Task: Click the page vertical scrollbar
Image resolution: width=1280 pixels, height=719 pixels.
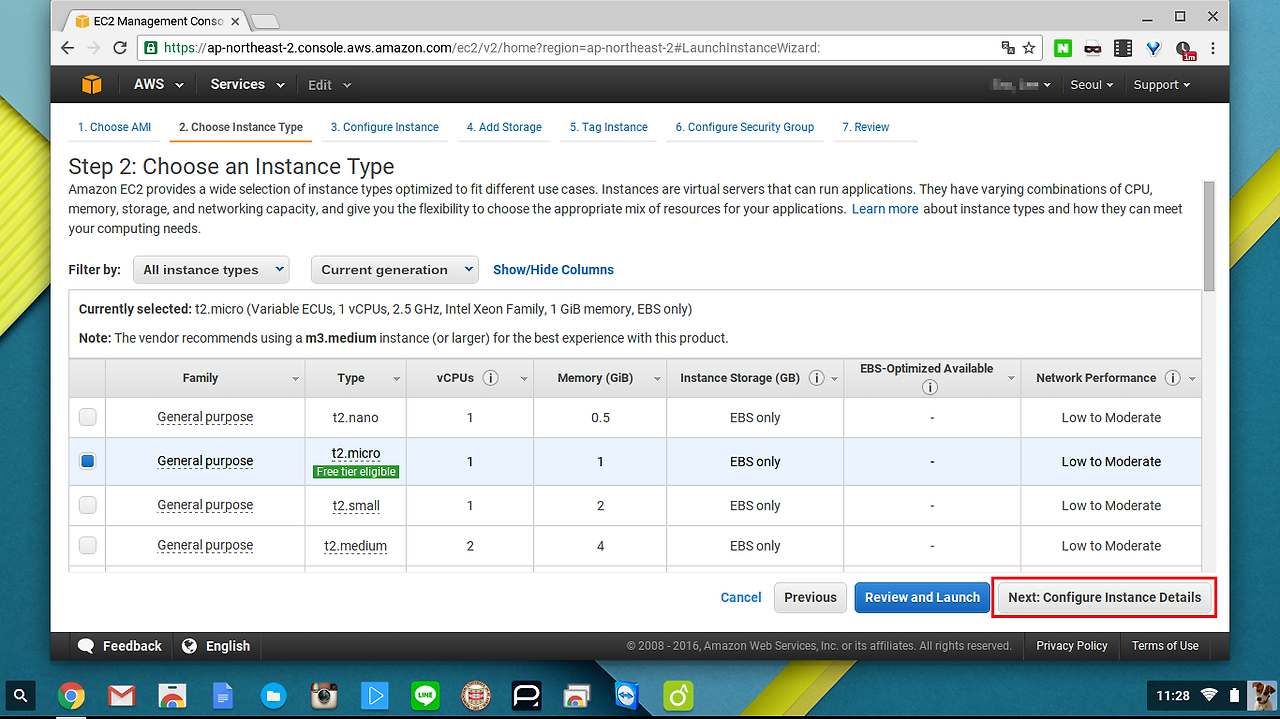Action: pyautogui.click(x=1209, y=235)
